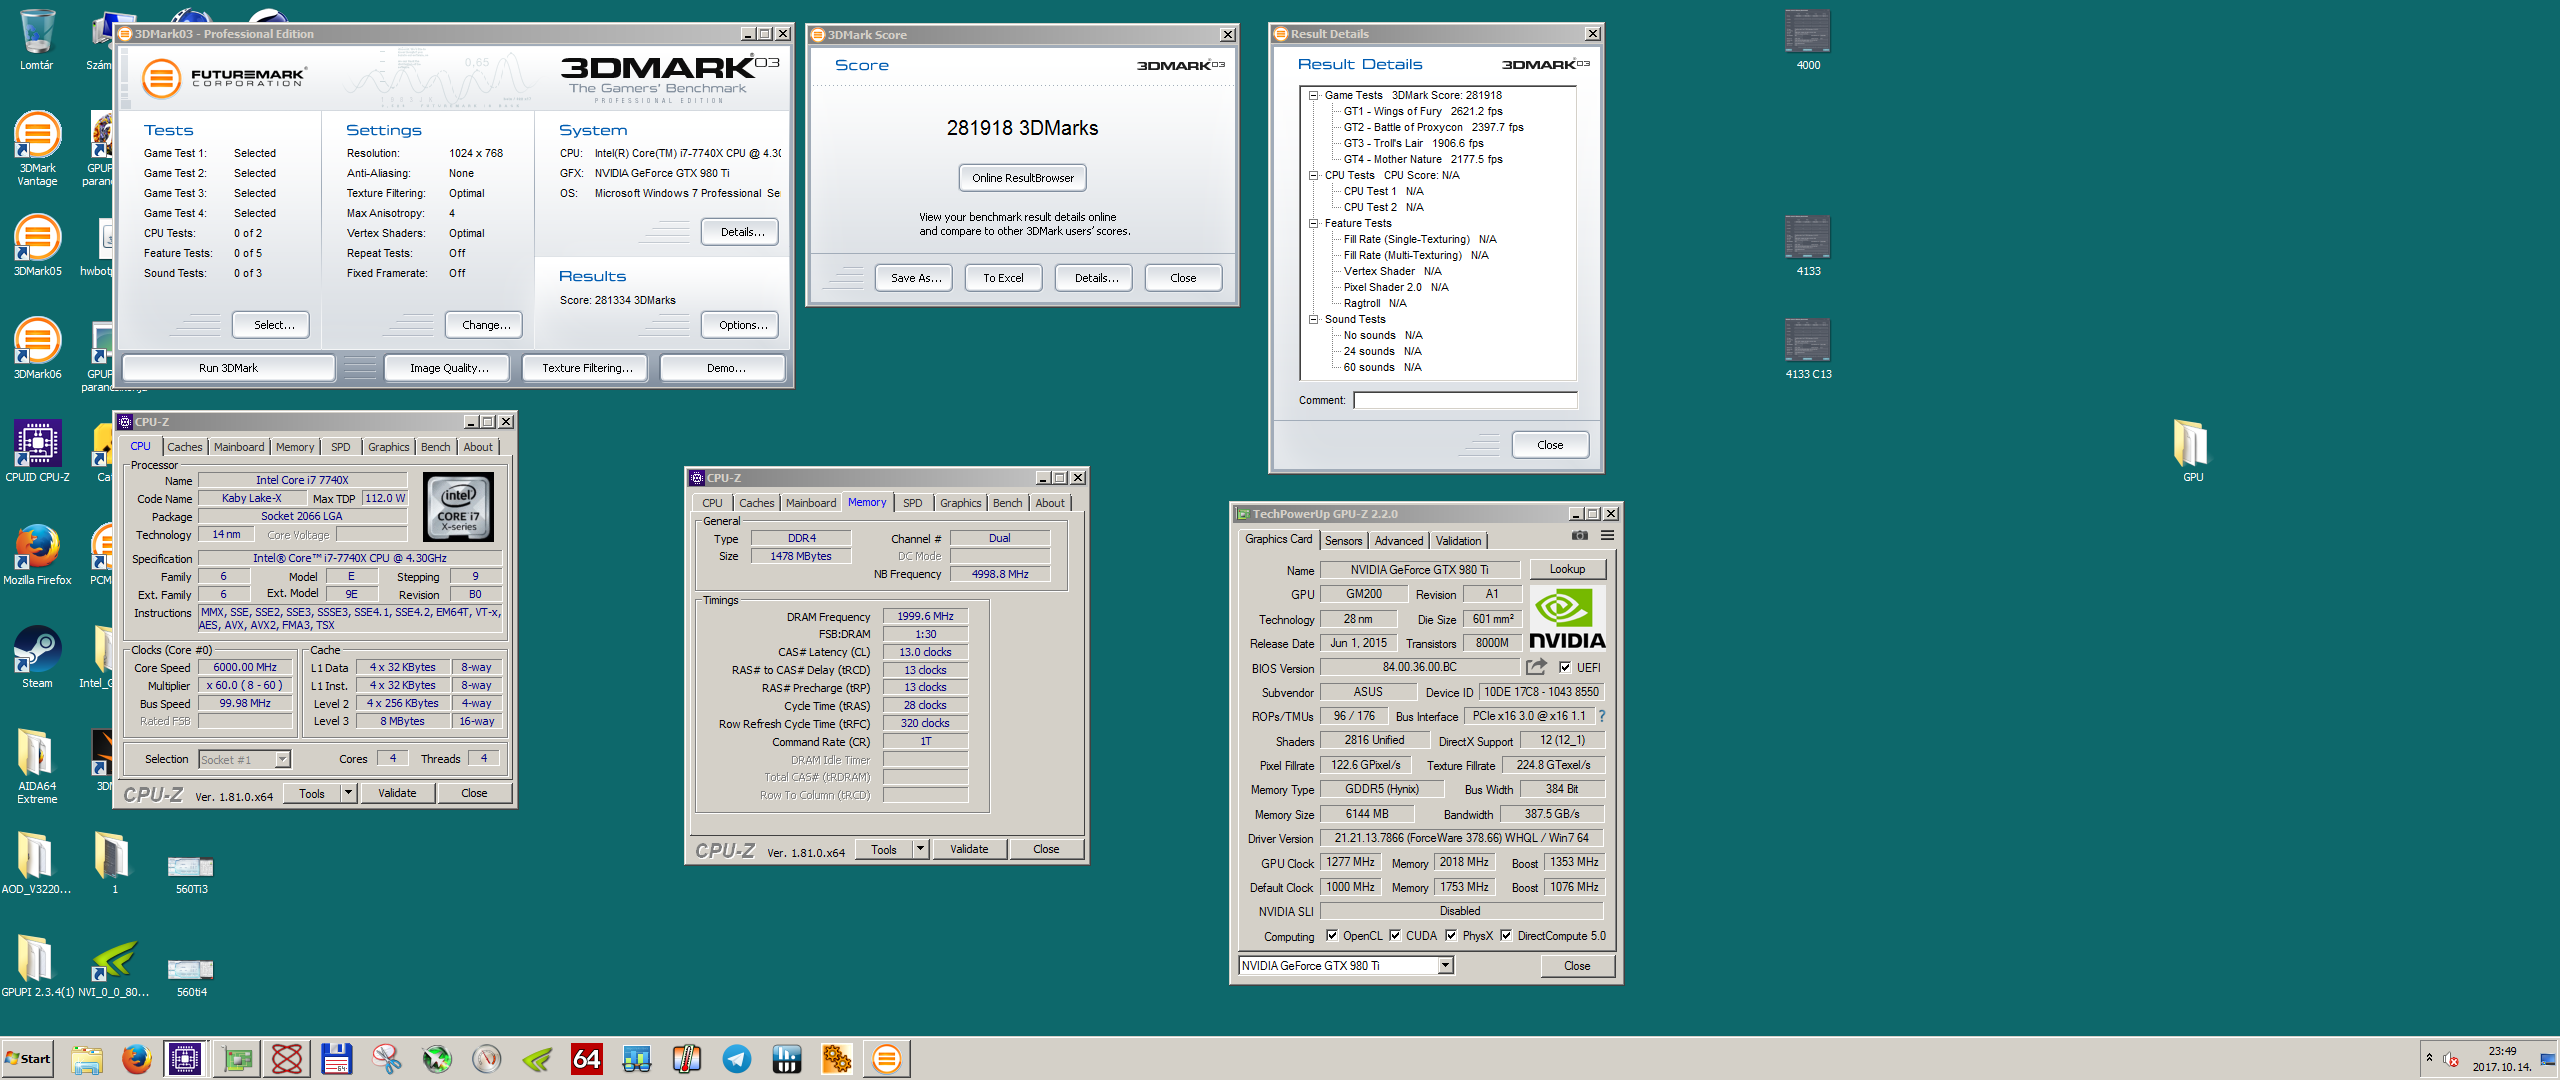Open Tools dropdown arrow in CPU-Z Memory window

920,849
